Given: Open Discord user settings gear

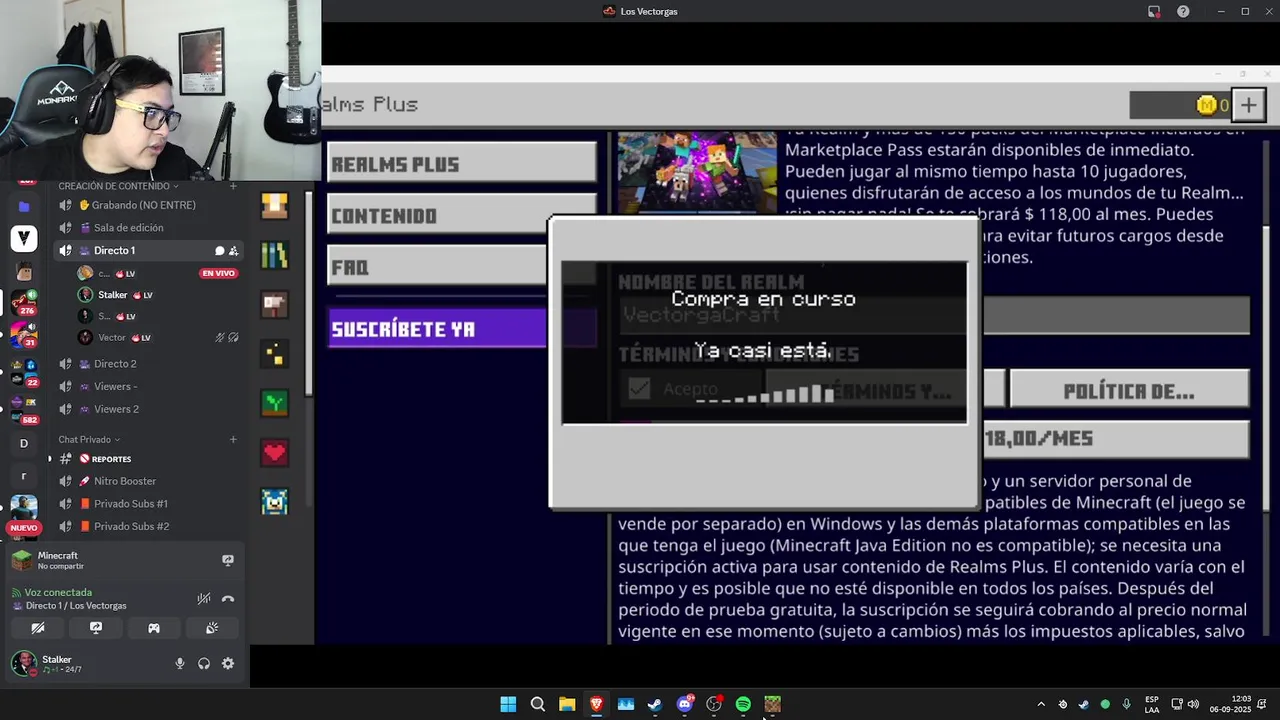Looking at the screenshot, I should 228,663.
